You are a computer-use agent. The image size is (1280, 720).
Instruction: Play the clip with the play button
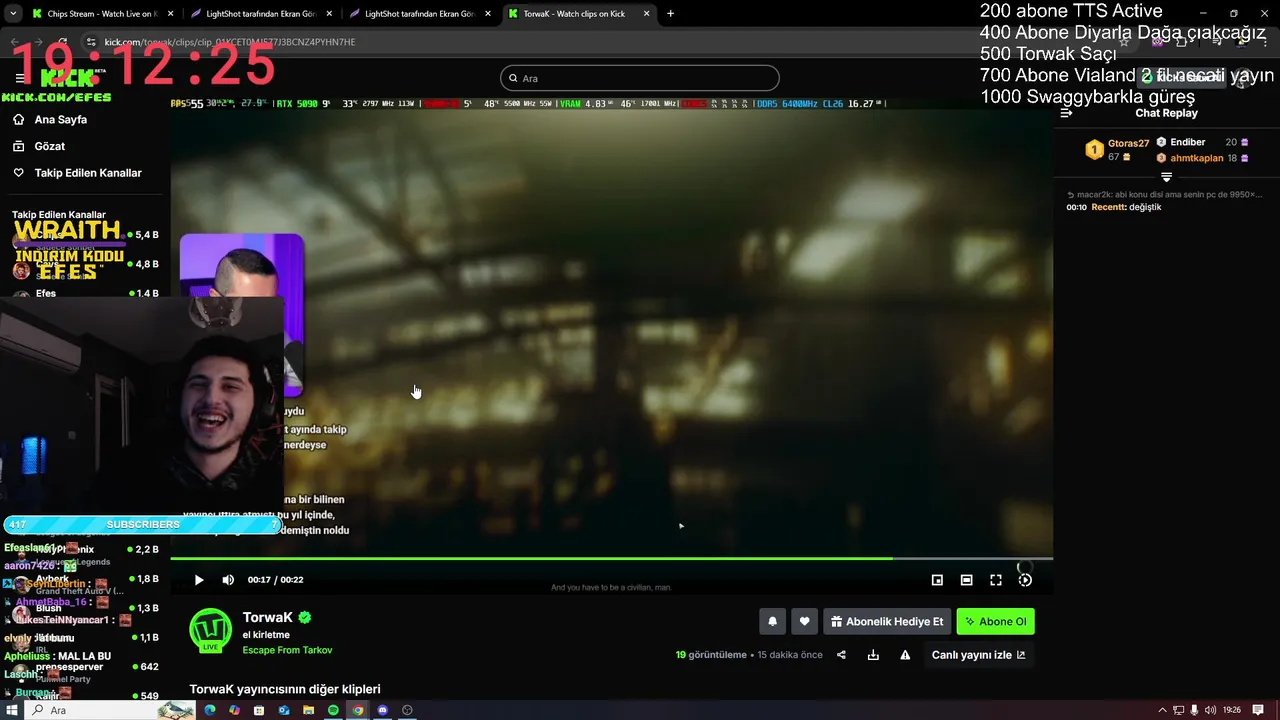[x=199, y=580]
